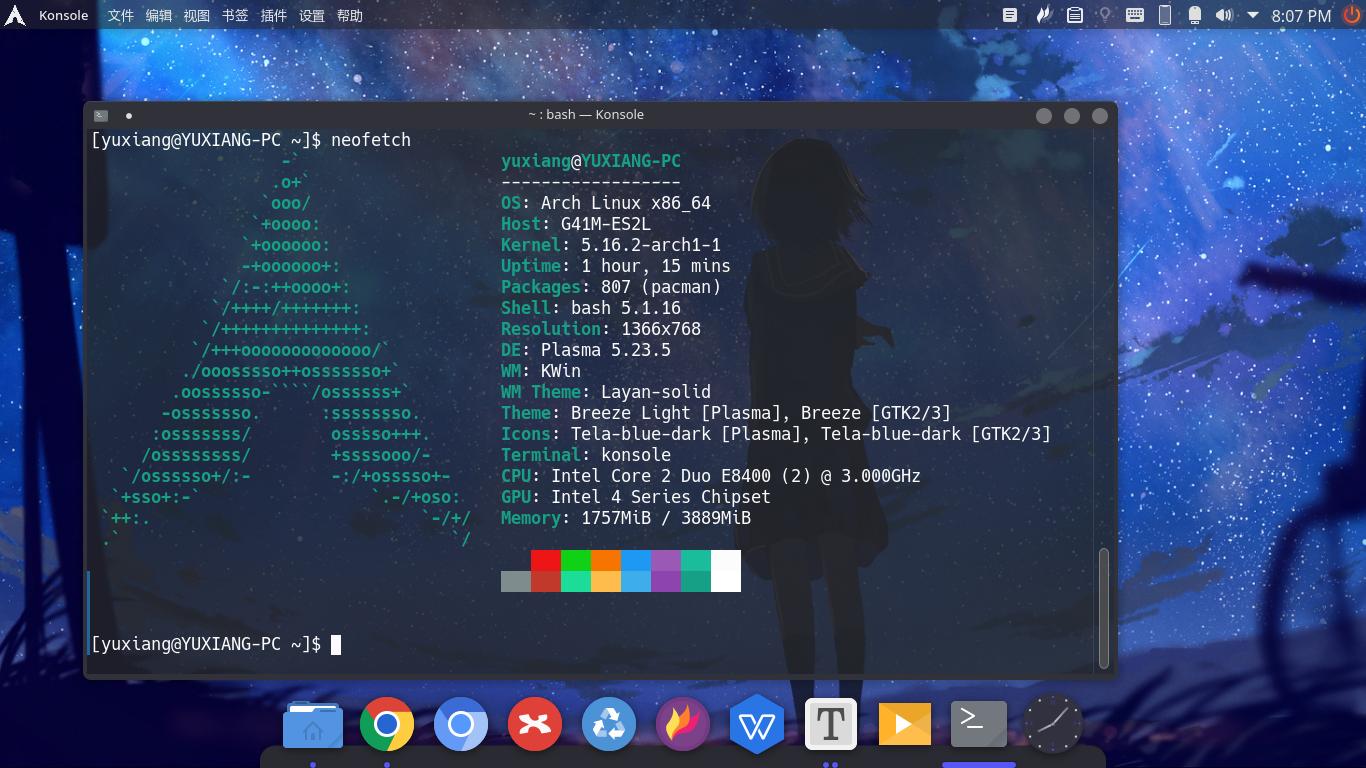Click the "Kernel: 5.16.2-arch1-1" line
The width and height of the screenshot is (1366, 768).
(611, 245)
